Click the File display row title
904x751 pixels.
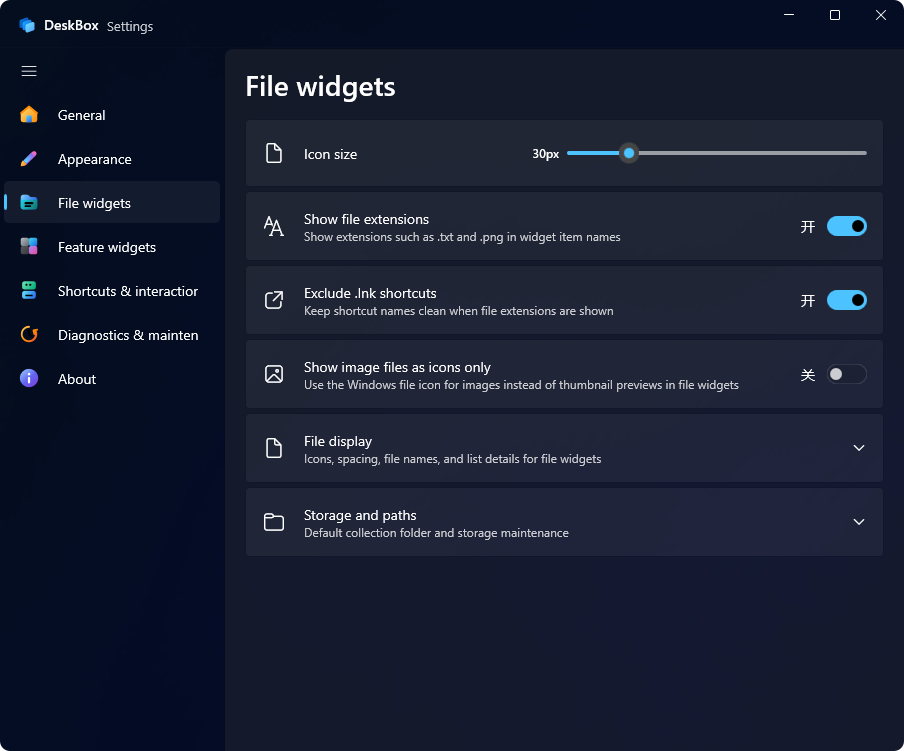pos(338,441)
